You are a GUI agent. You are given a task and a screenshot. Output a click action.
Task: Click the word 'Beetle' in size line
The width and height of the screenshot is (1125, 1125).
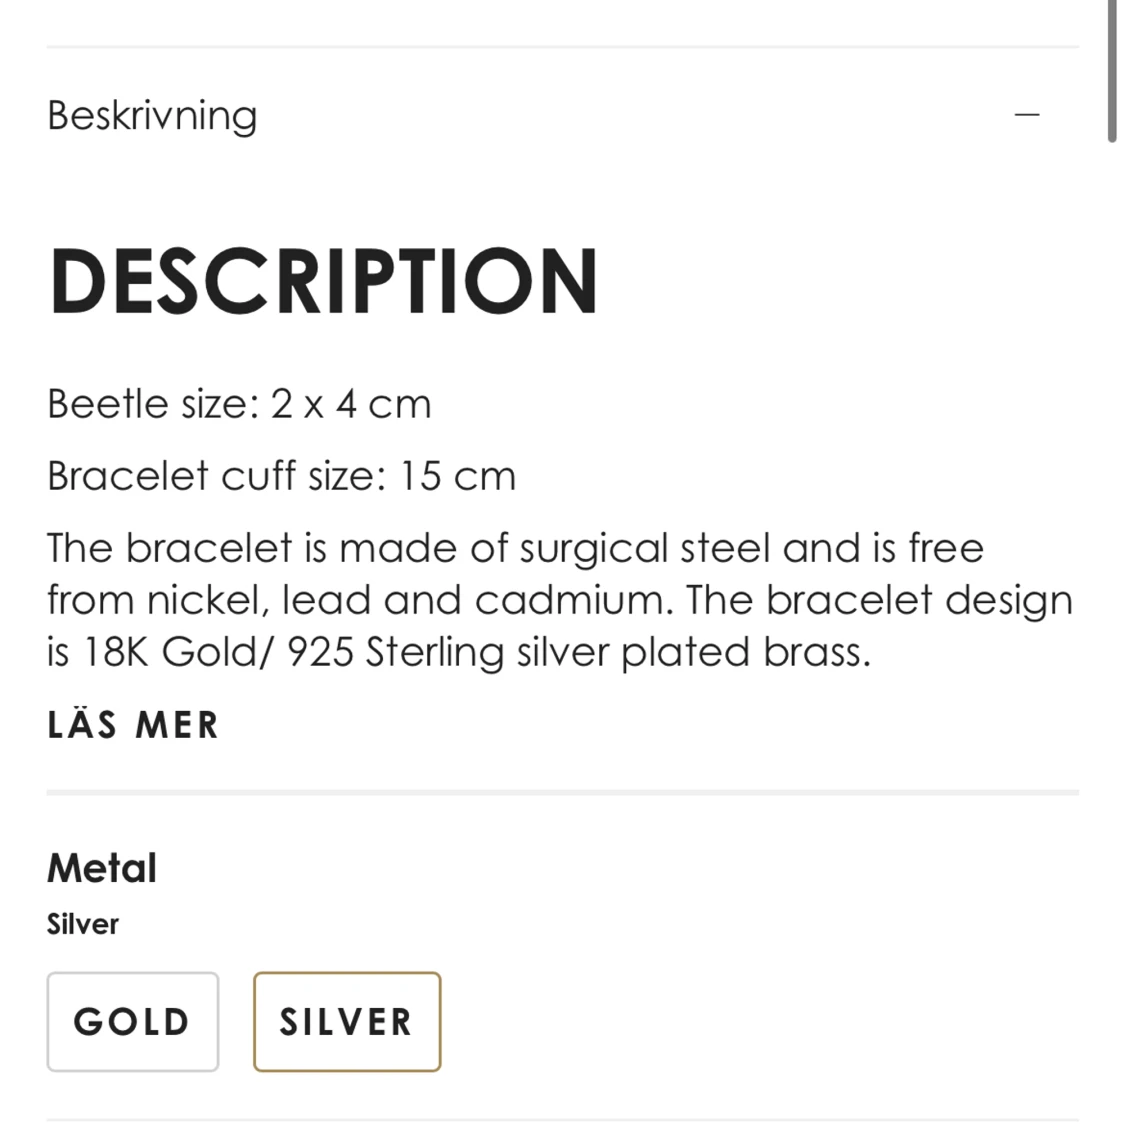(x=108, y=404)
